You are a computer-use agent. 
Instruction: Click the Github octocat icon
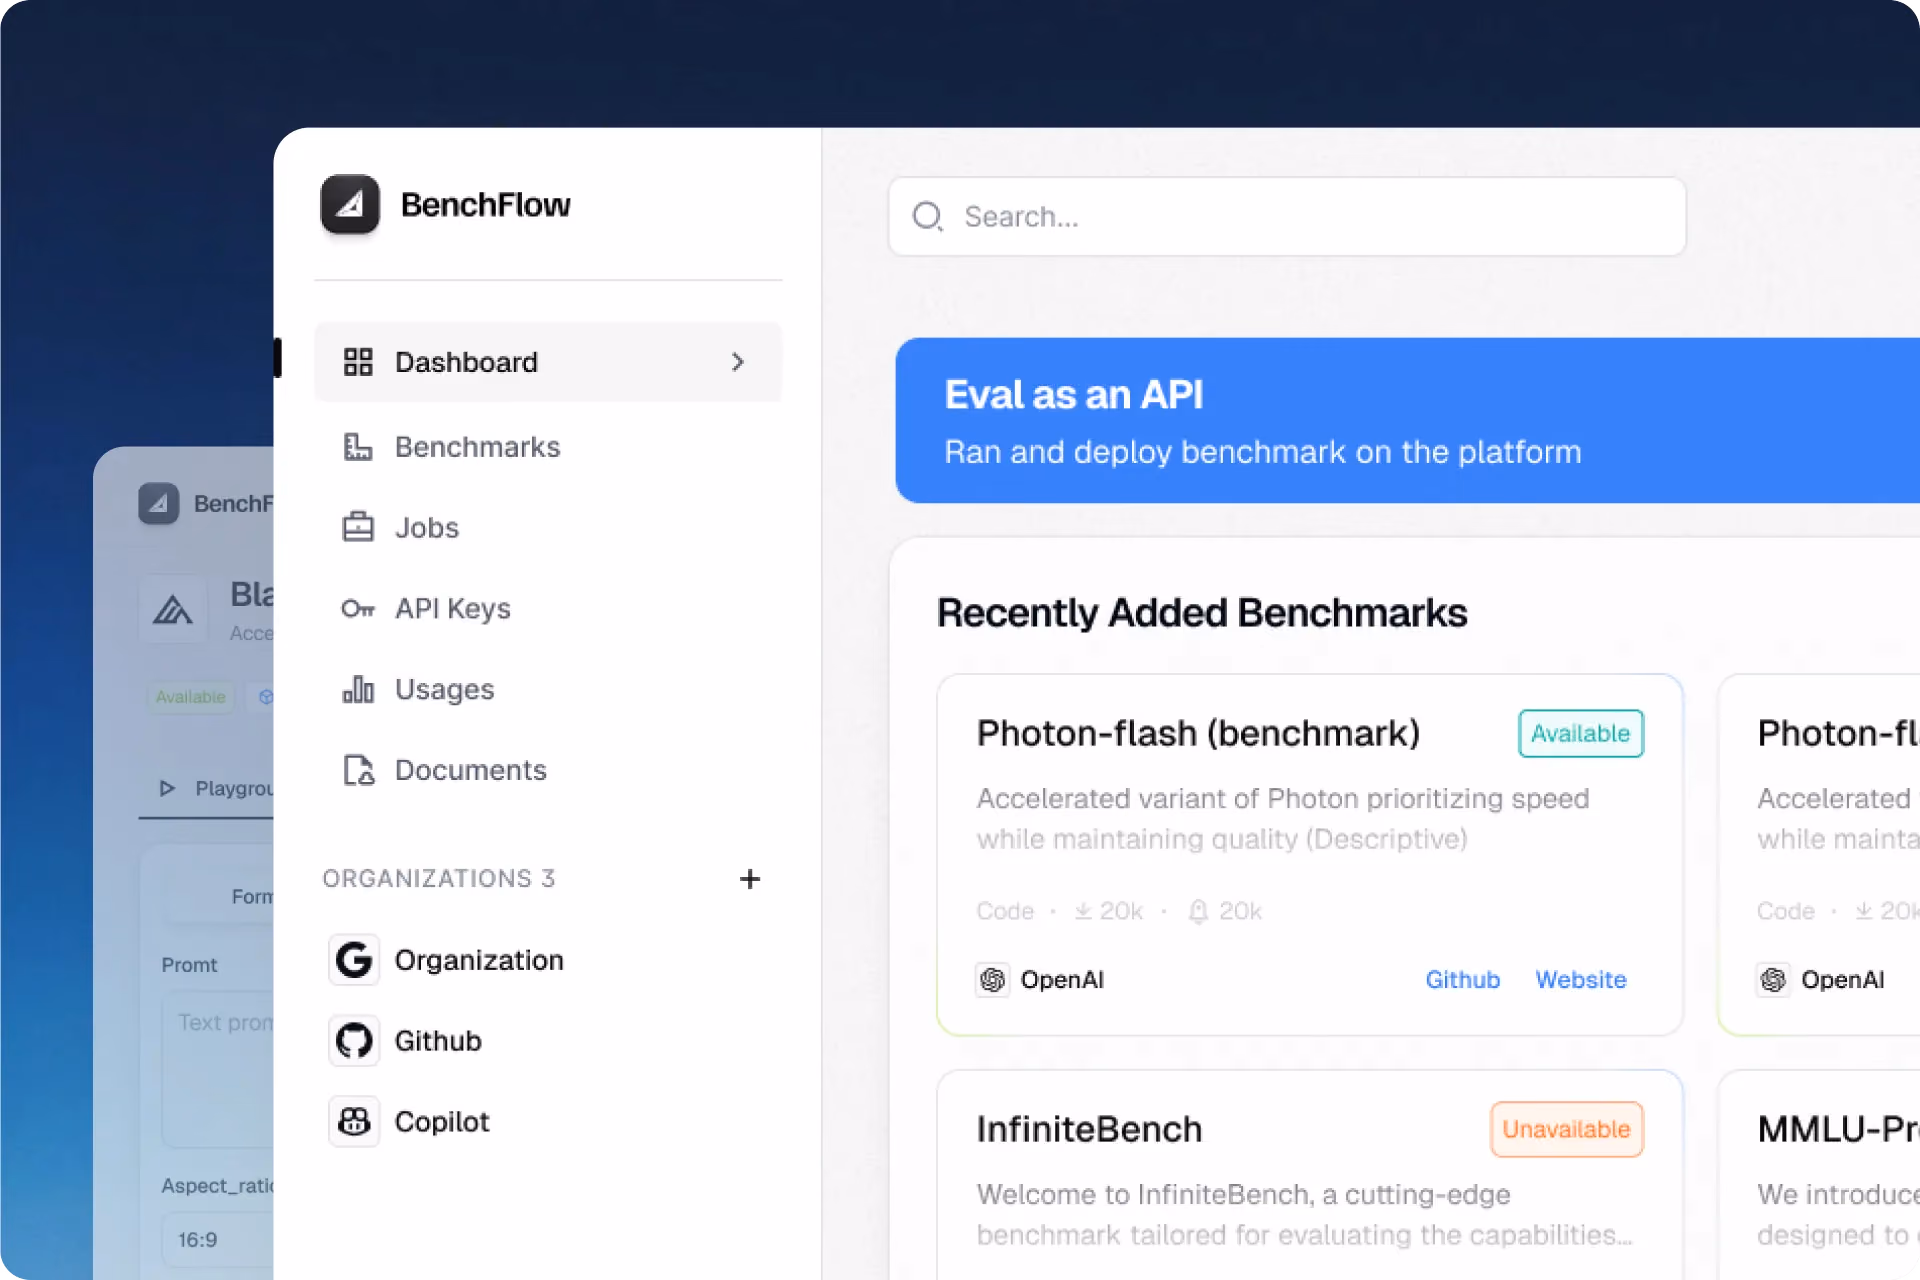tap(354, 1041)
